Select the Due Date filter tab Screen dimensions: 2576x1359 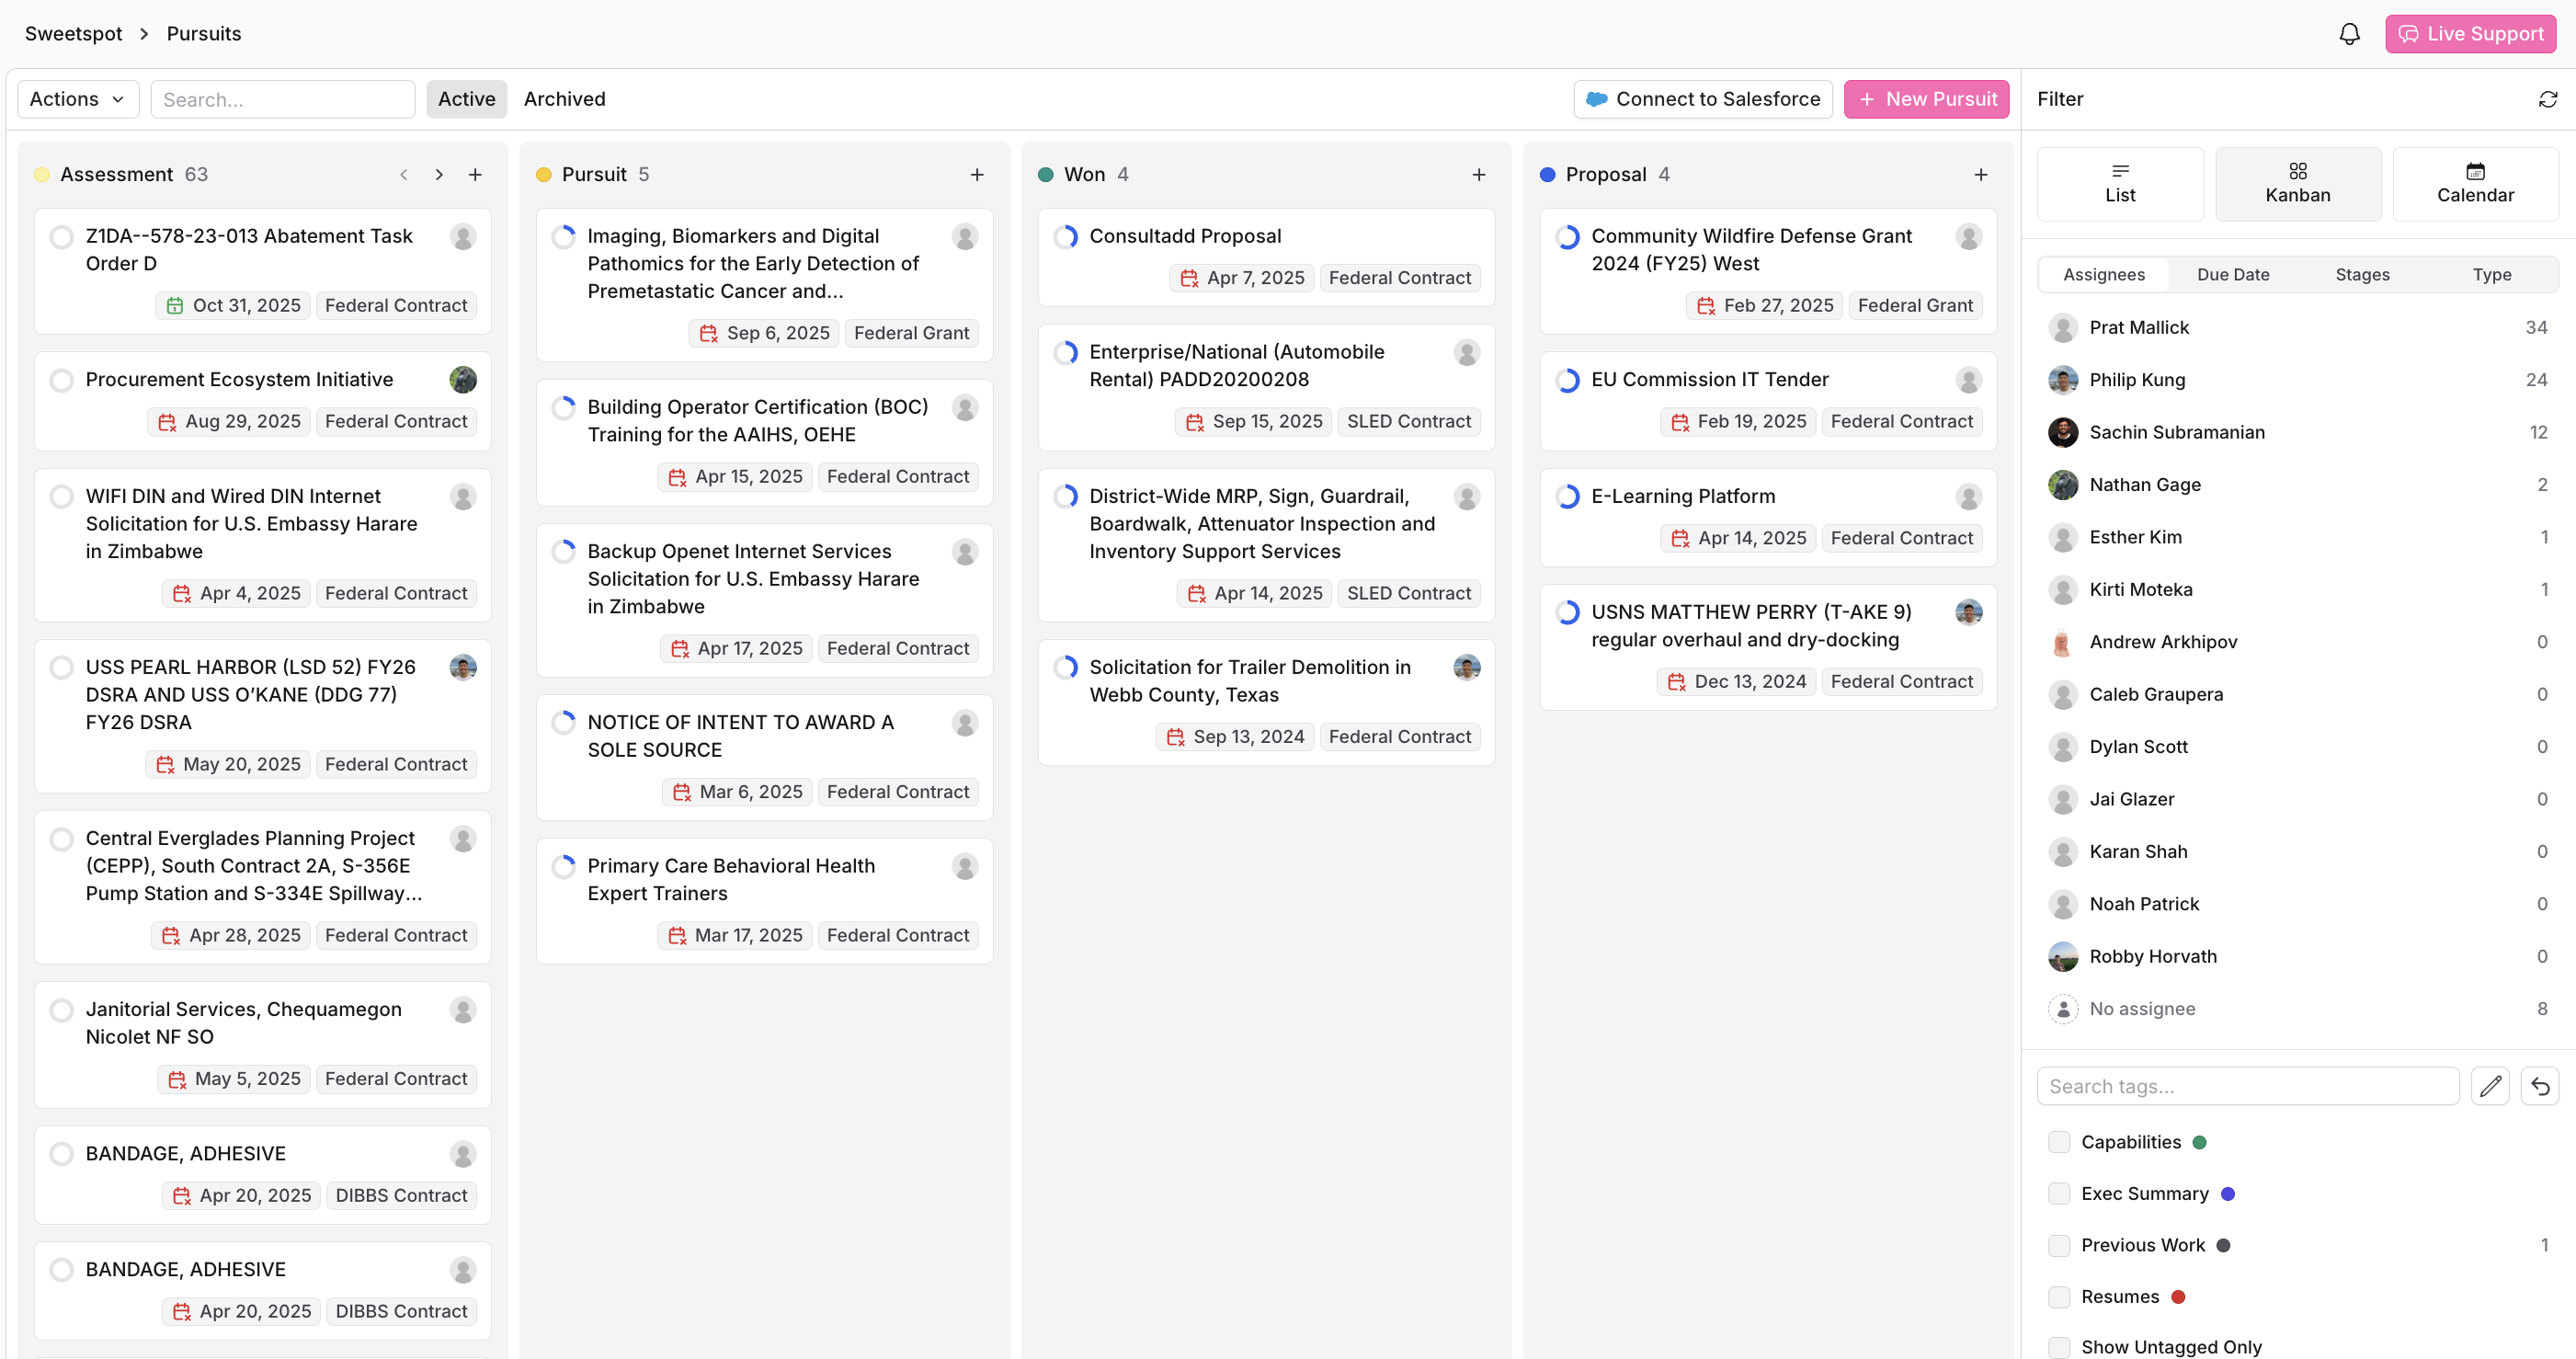click(x=2232, y=275)
